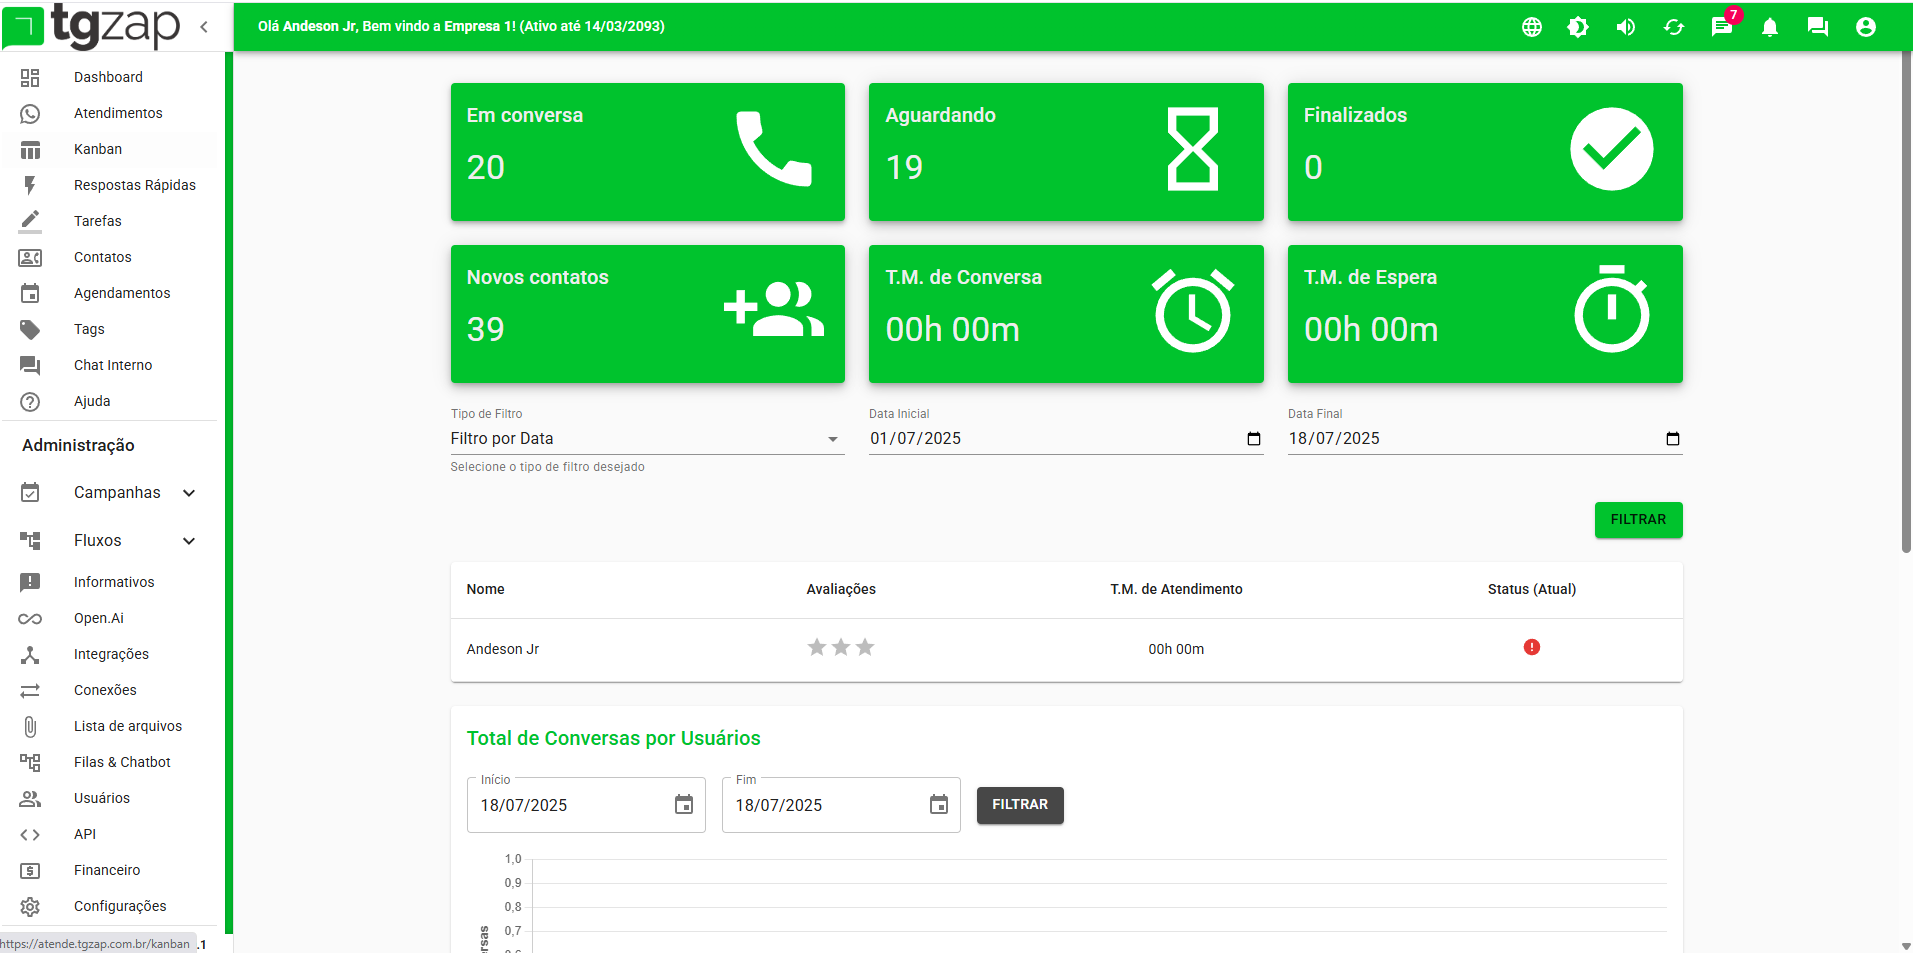Open the Tags section in the sidebar

click(x=88, y=329)
